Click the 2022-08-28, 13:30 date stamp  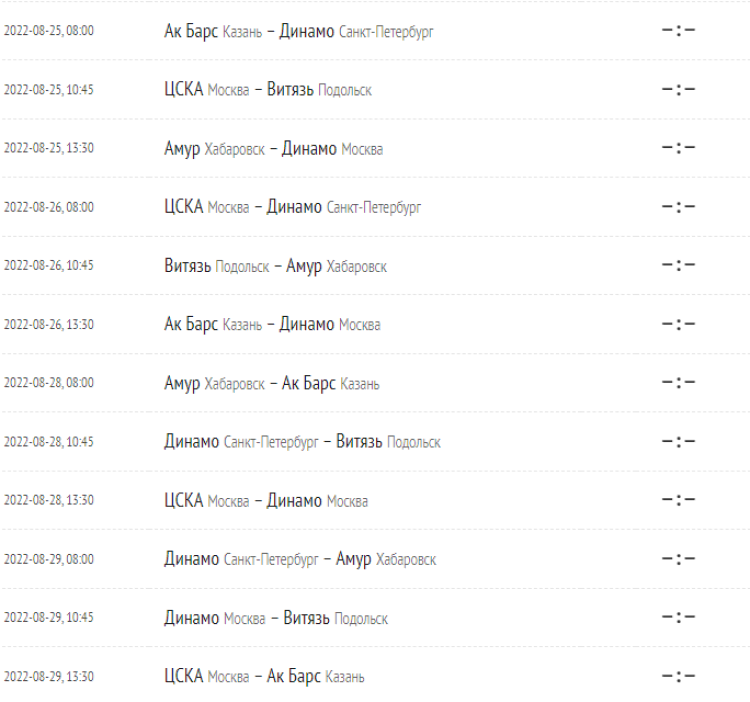pyautogui.click(x=49, y=501)
